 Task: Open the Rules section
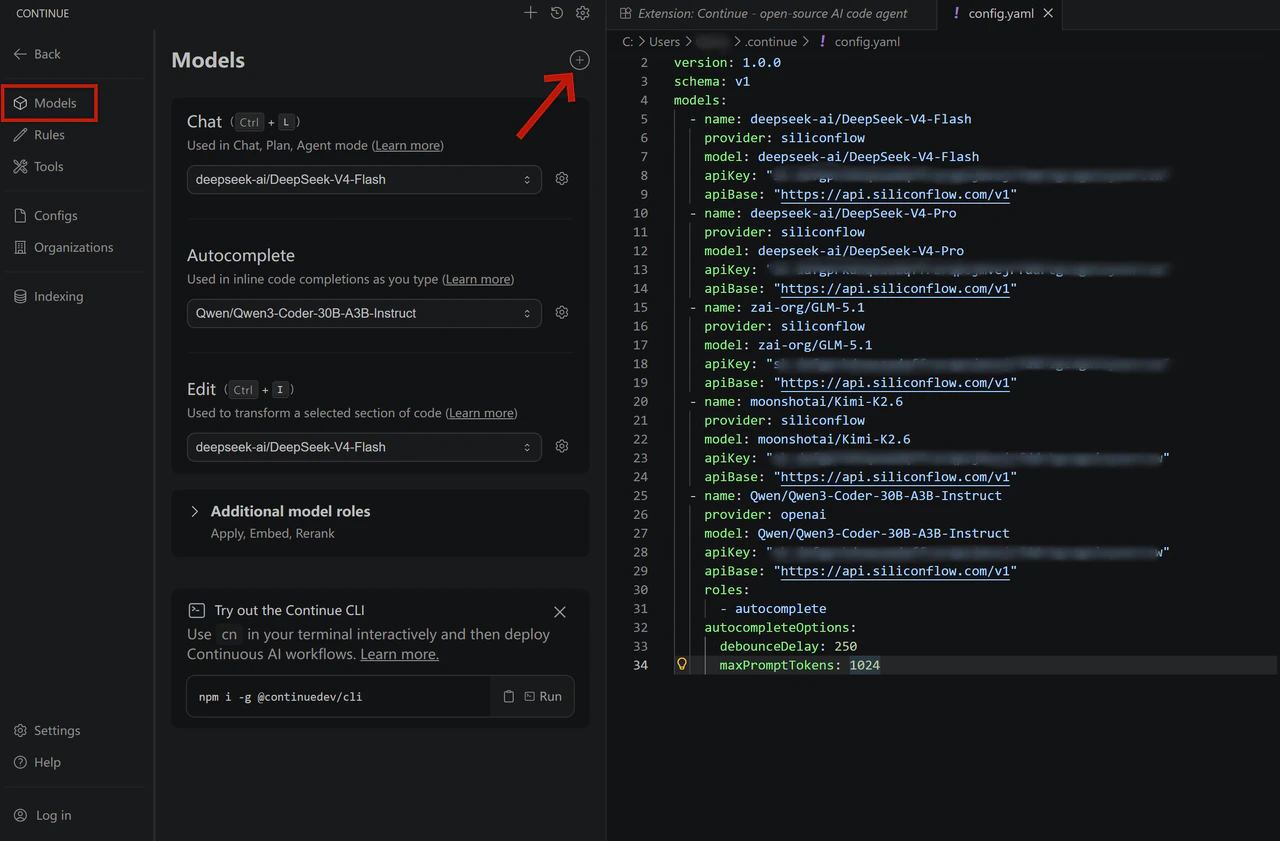click(39, 135)
